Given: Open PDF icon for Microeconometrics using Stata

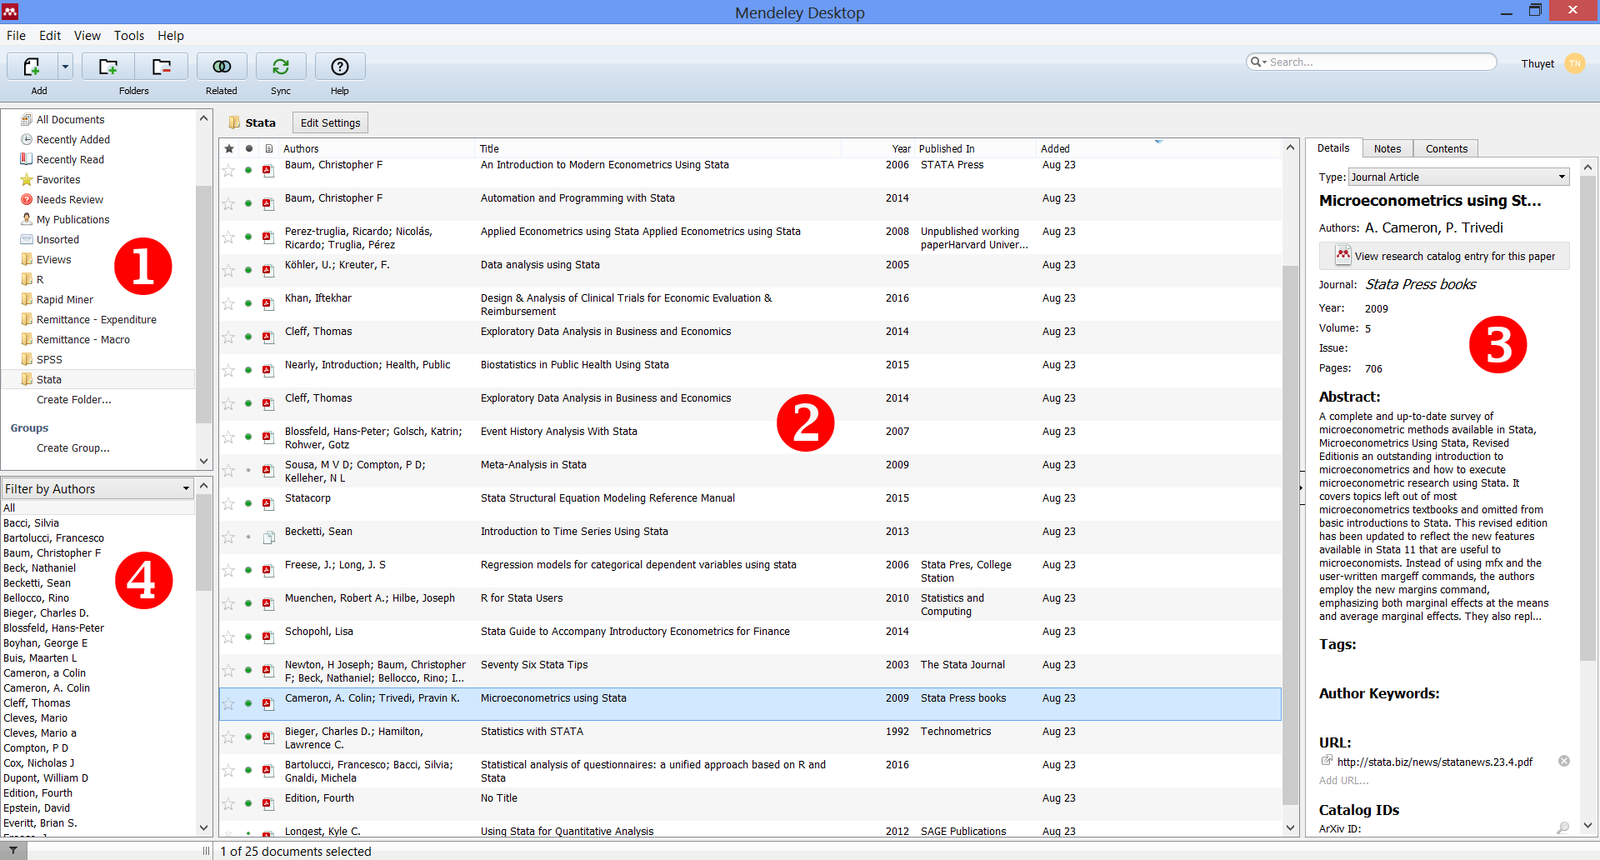Looking at the screenshot, I should (x=268, y=704).
